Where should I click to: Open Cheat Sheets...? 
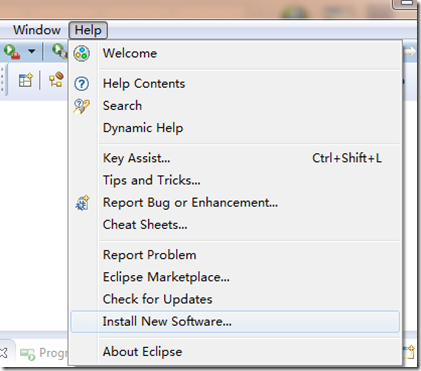tap(235, 225)
